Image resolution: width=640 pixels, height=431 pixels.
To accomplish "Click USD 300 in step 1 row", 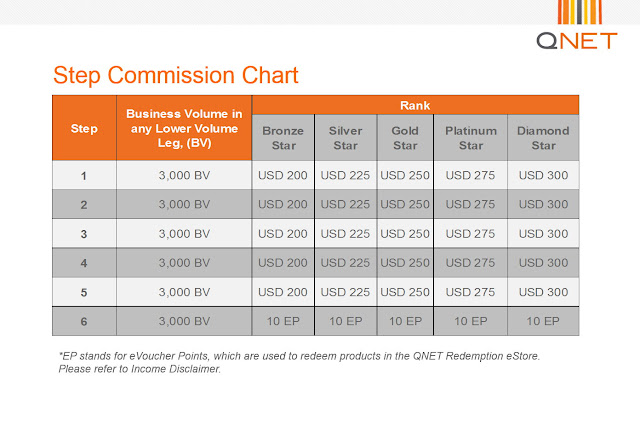I will point(543,175).
